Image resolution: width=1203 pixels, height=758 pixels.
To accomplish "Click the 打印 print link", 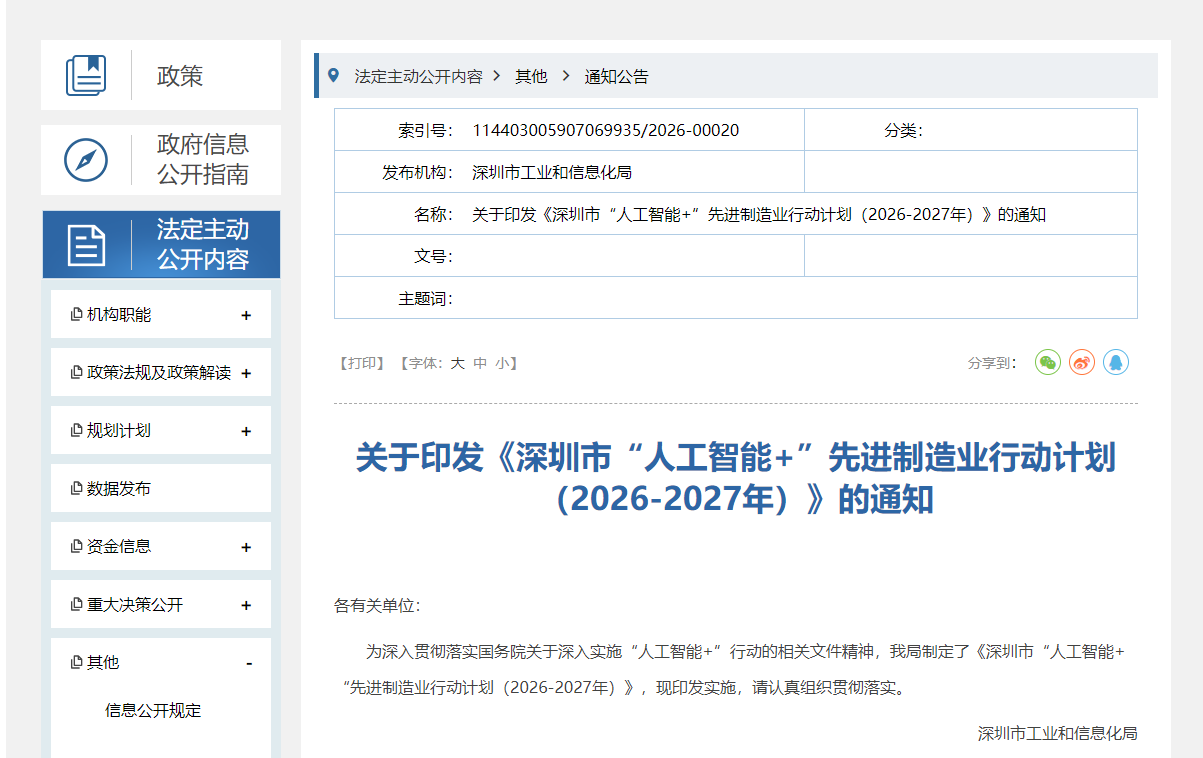I will [x=361, y=363].
